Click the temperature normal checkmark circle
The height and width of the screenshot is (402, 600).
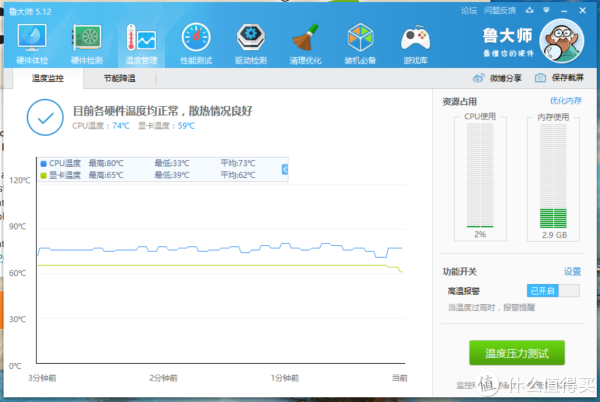(45, 117)
